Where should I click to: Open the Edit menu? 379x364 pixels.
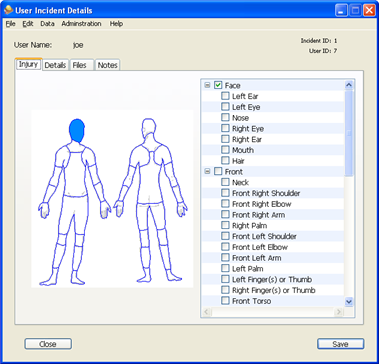coord(28,24)
